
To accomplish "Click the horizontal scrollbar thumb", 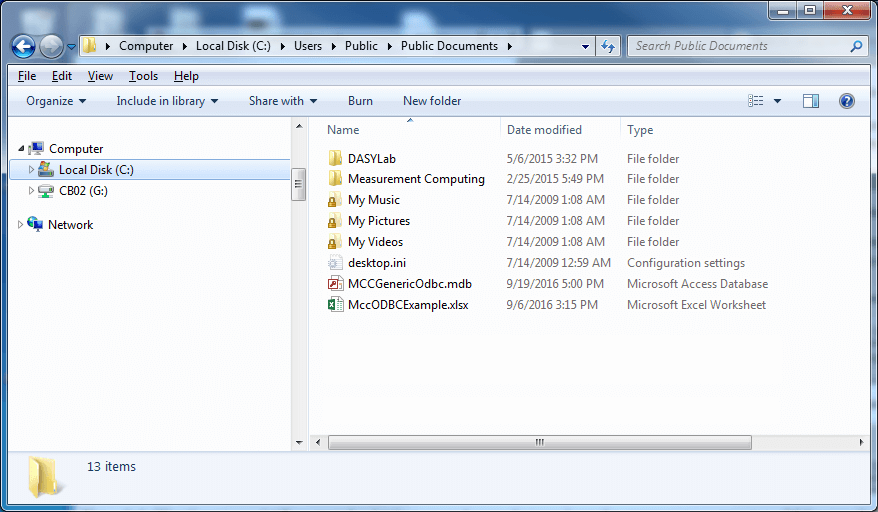I will pos(538,442).
